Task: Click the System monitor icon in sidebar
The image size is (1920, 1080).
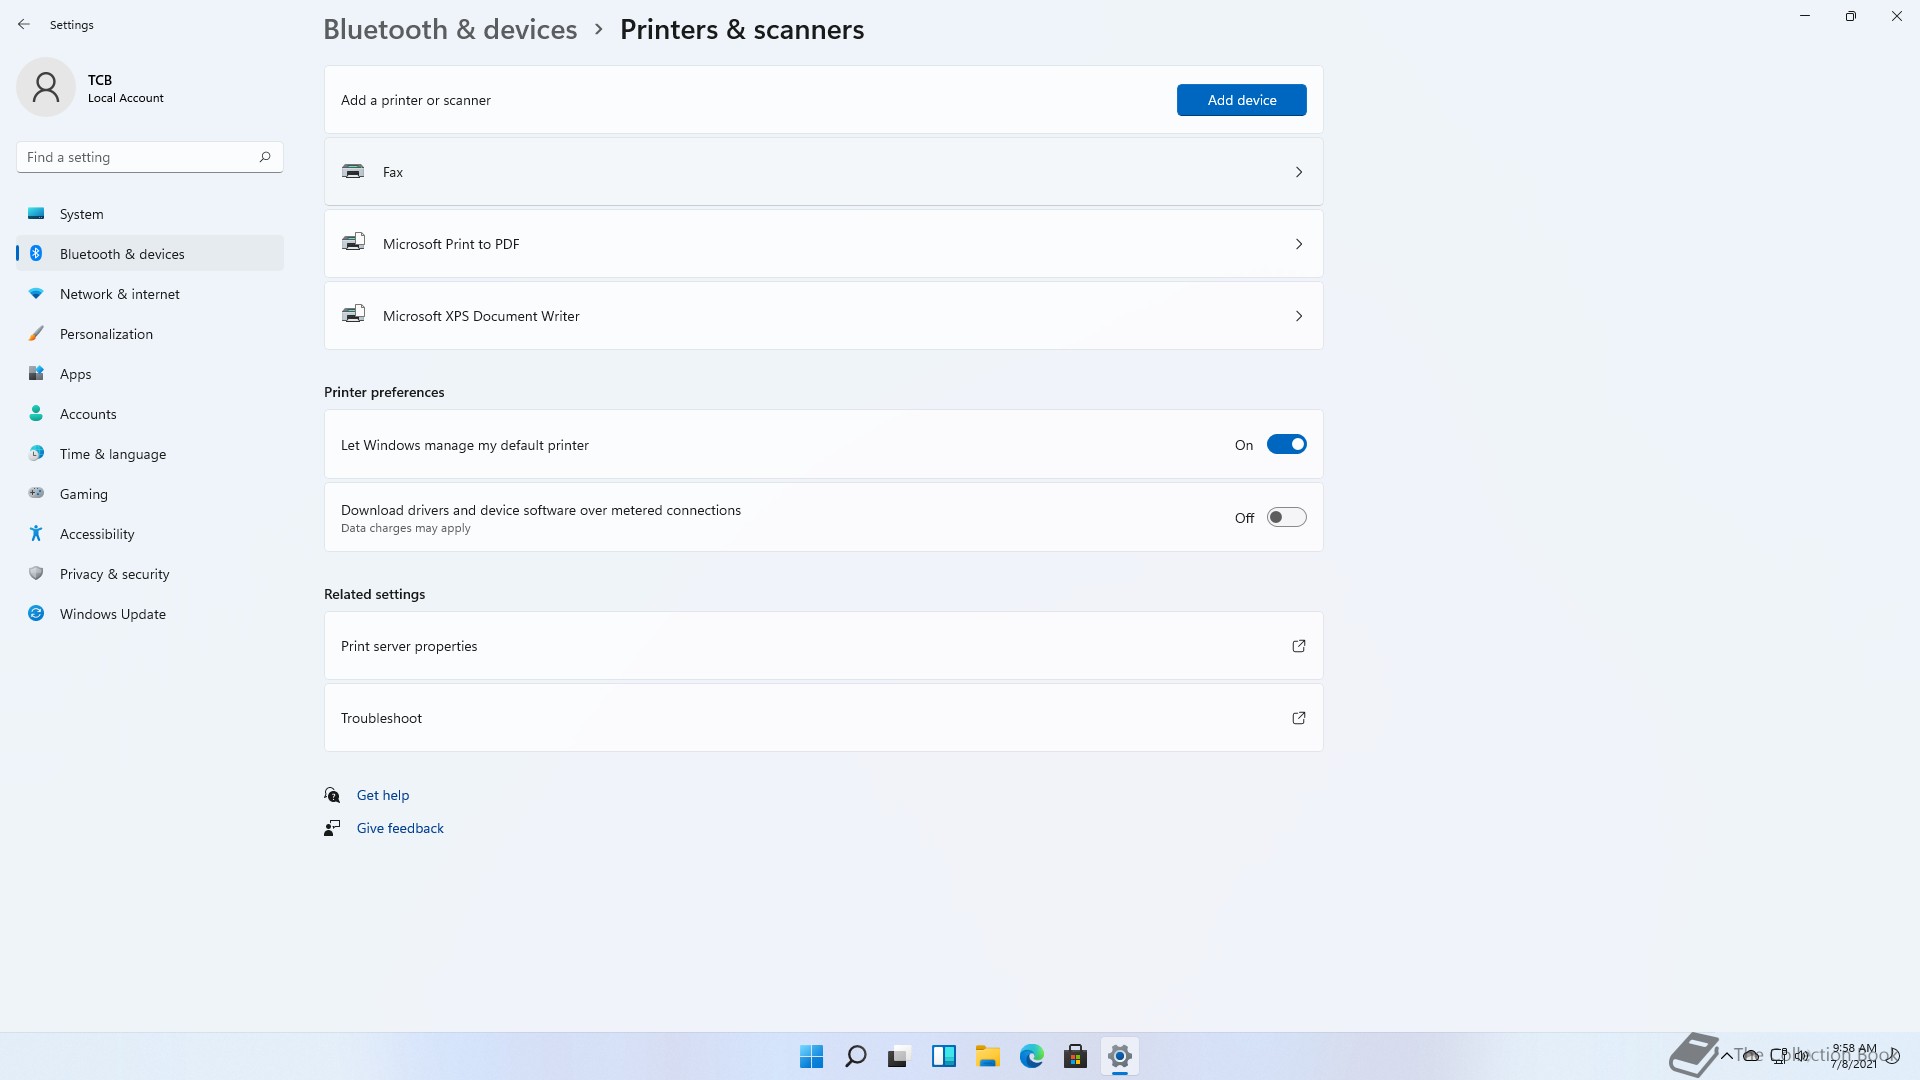Action: pyautogui.click(x=36, y=213)
